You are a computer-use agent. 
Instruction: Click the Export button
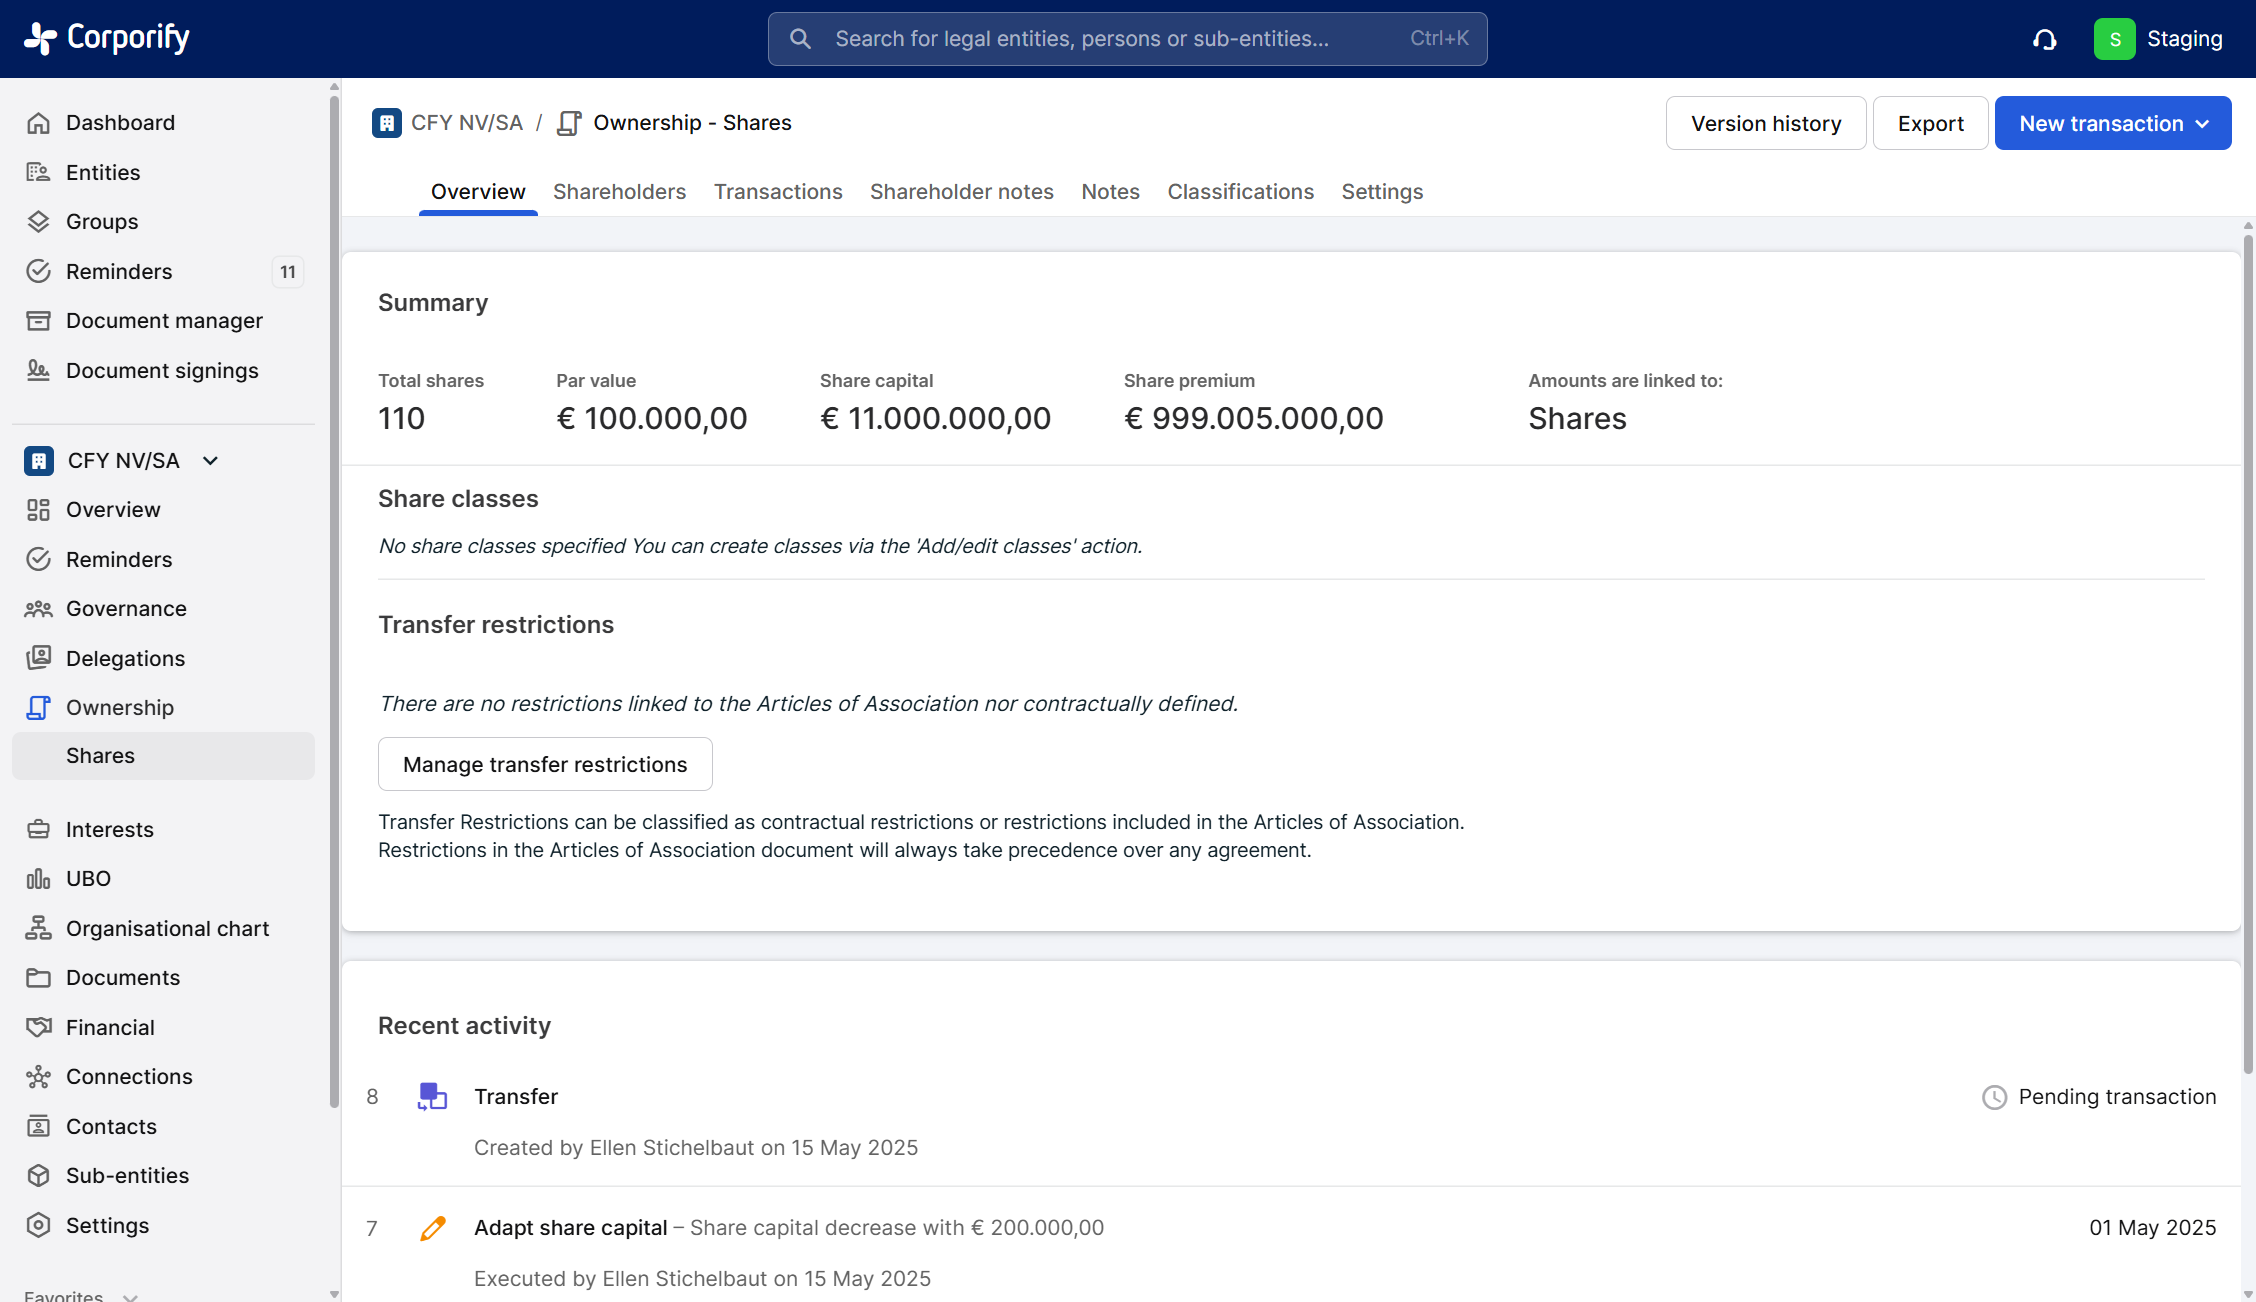click(x=1930, y=123)
